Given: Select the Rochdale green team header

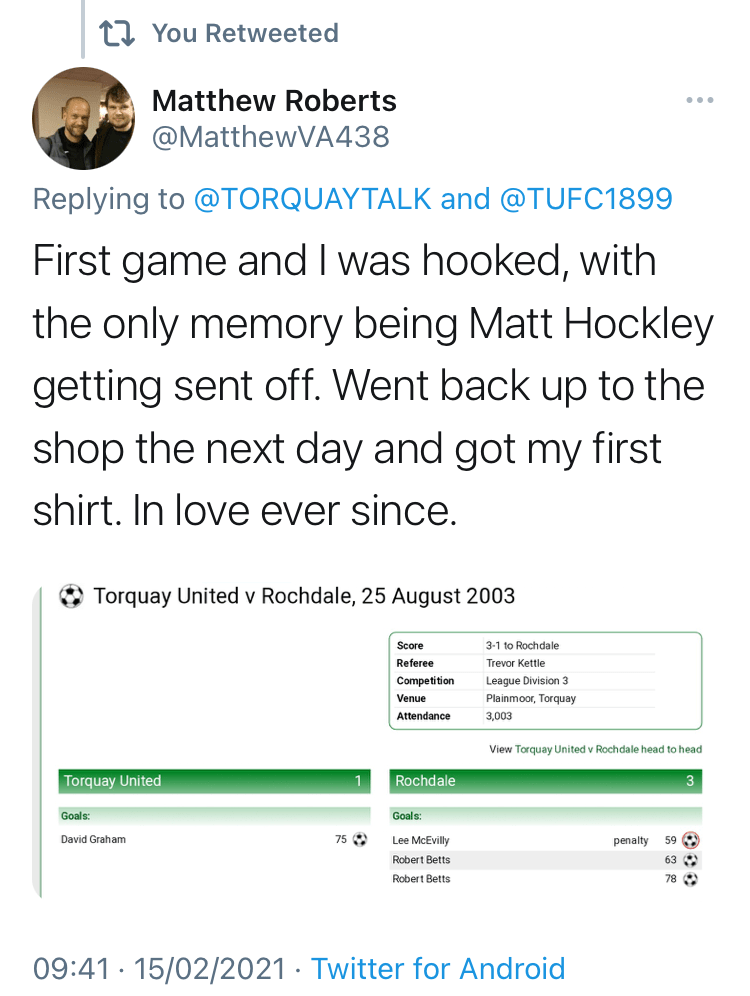Looking at the screenshot, I should click(544, 781).
